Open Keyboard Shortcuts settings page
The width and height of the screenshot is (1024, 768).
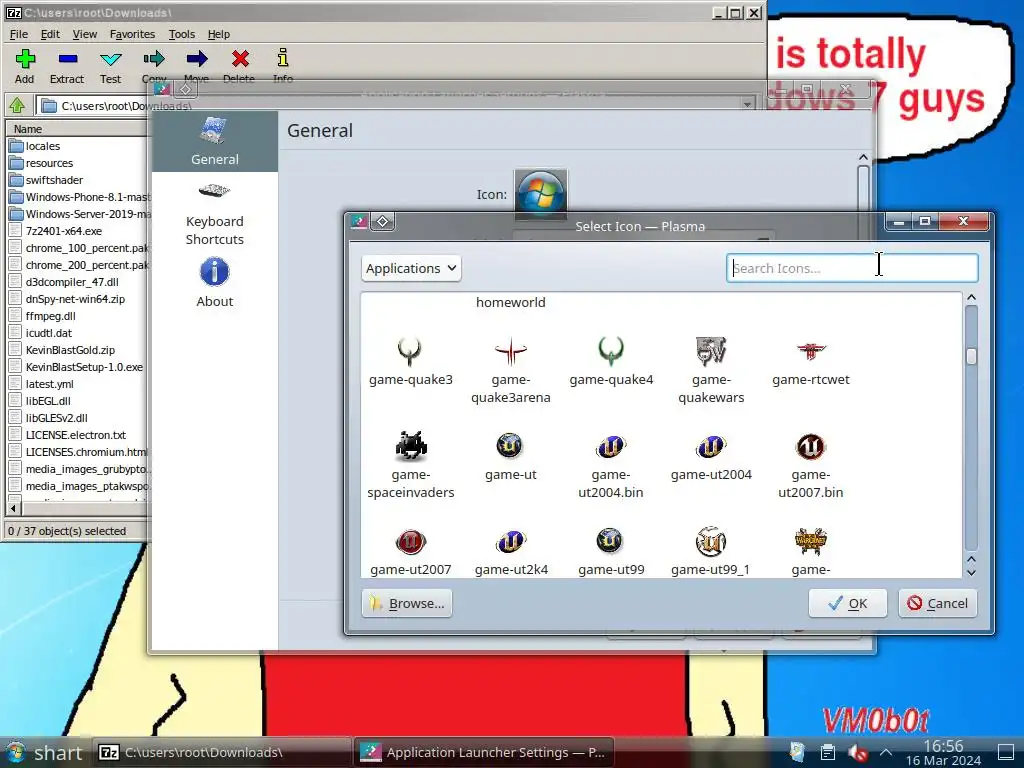pyautogui.click(x=214, y=215)
